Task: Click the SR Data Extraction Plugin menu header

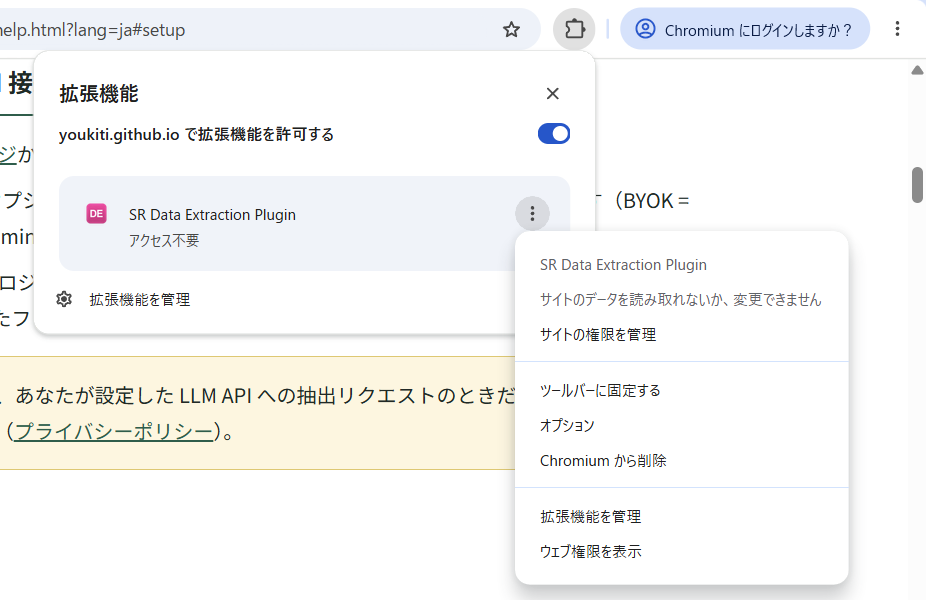Action: tap(623, 265)
